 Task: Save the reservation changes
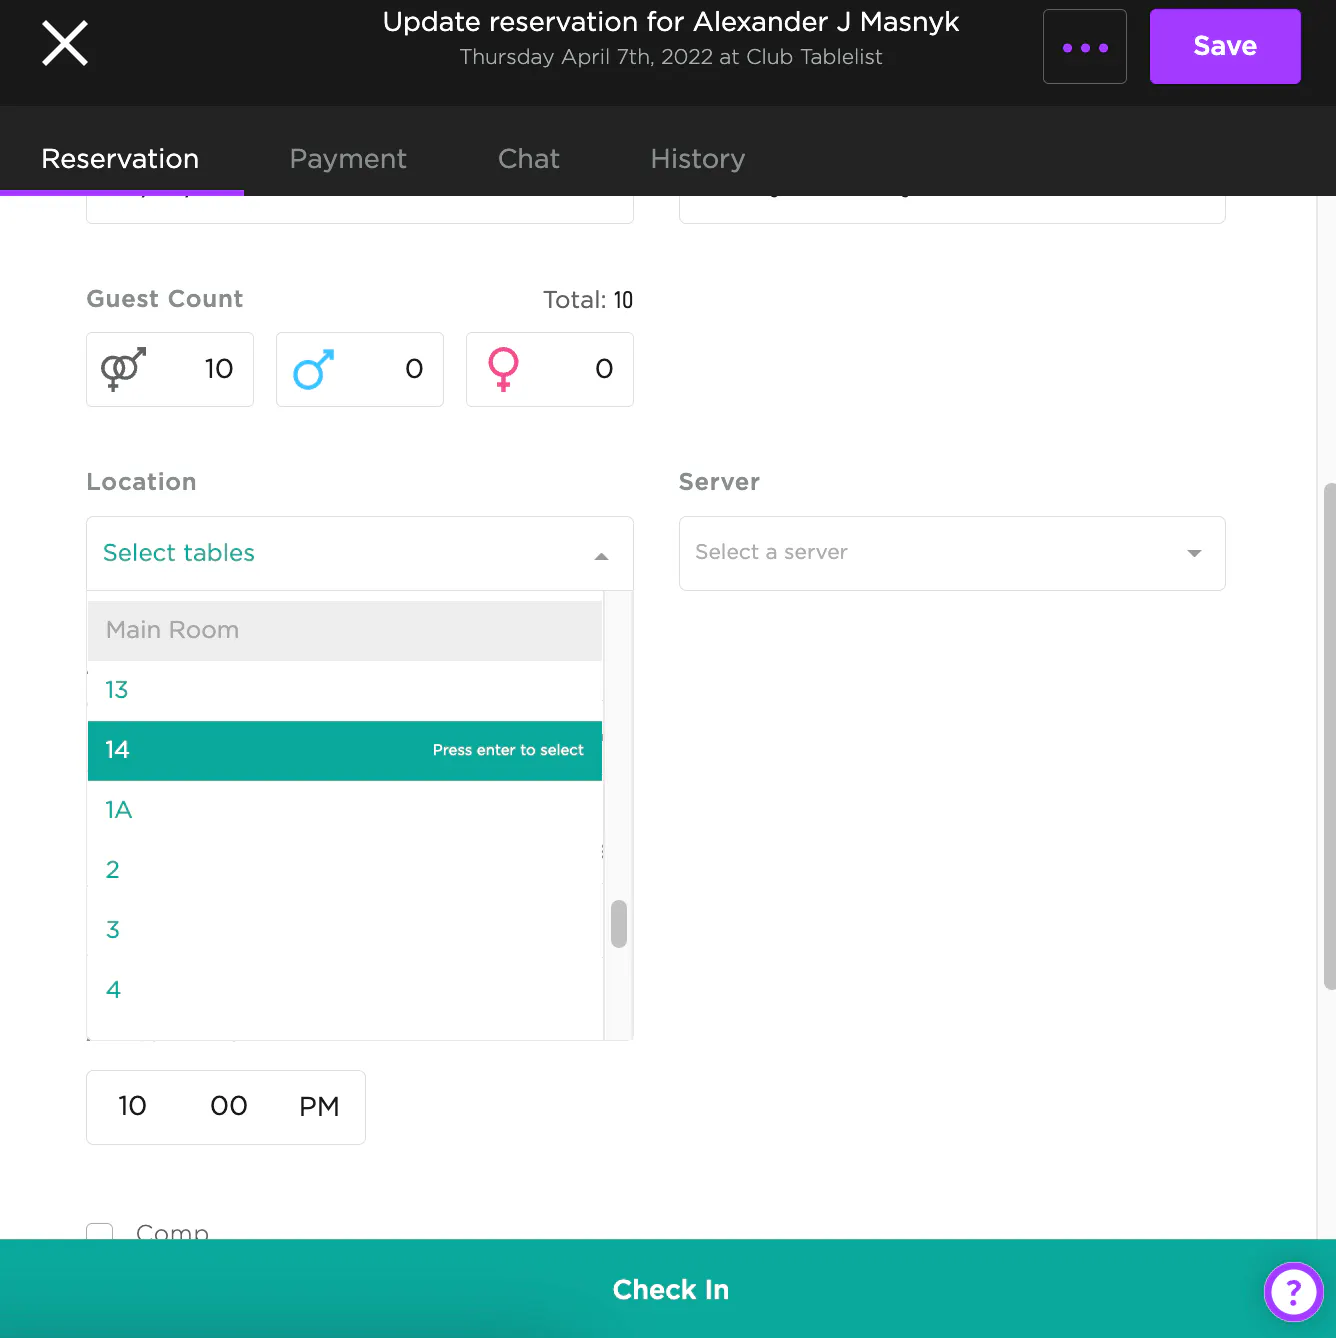coord(1224,47)
